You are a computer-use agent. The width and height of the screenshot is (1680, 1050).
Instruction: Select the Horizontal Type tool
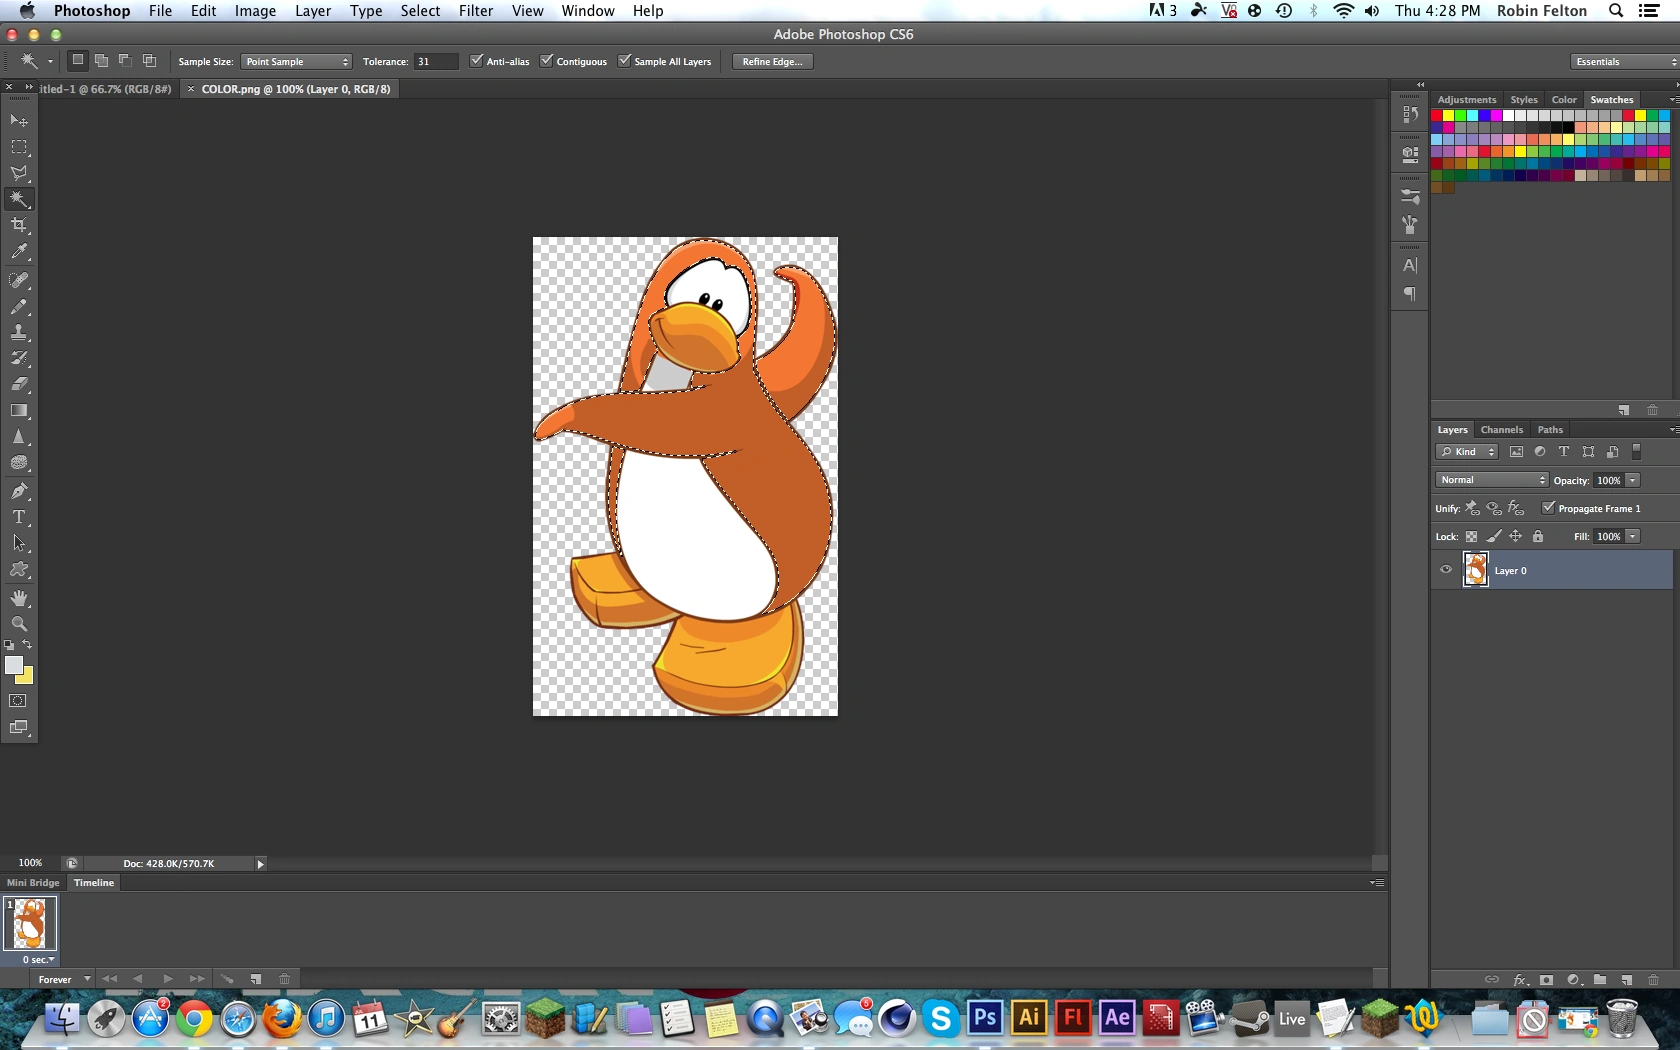(19, 517)
